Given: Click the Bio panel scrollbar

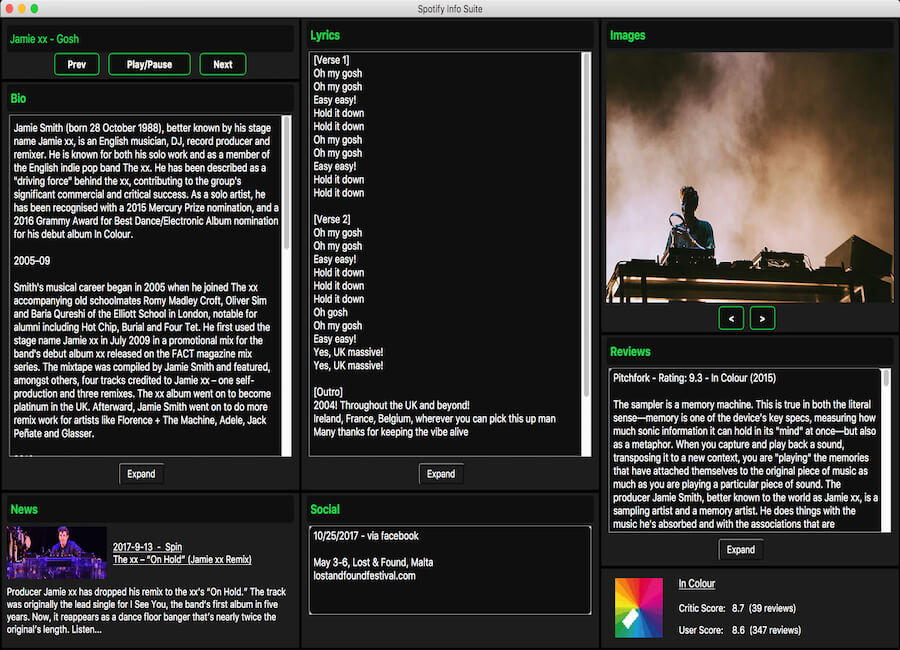Looking at the screenshot, I should (x=288, y=180).
